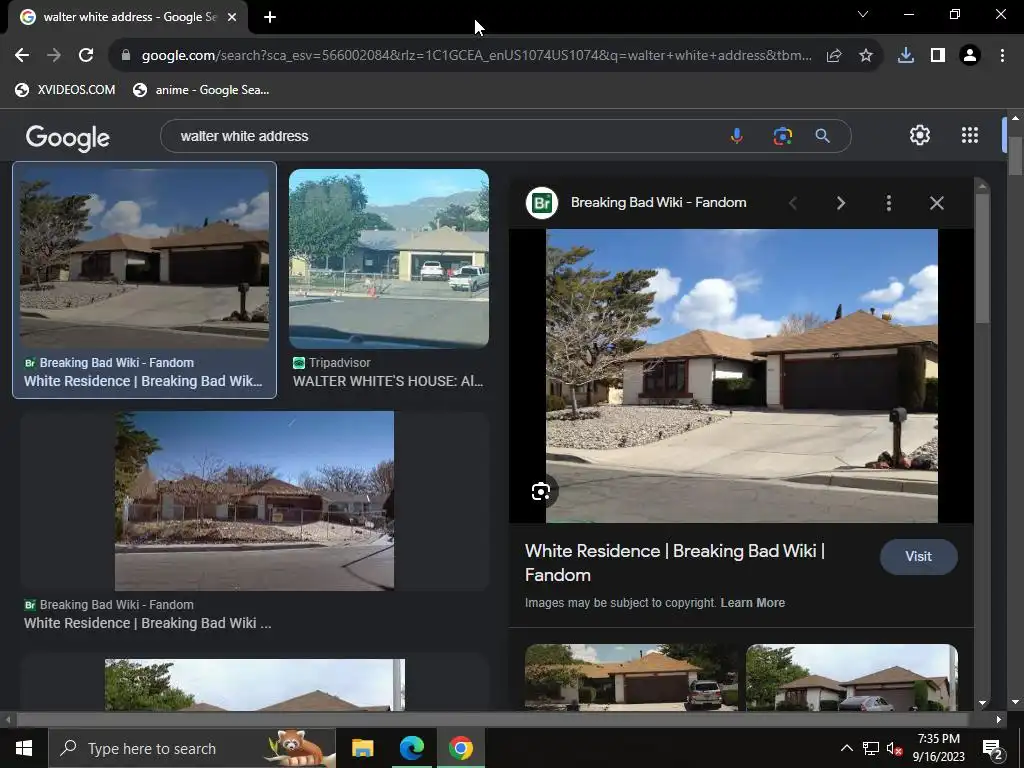Click the Learn More copyright link
Image resolution: width=1024 pixels, height=768 pixels.
[x=752, y=603]
